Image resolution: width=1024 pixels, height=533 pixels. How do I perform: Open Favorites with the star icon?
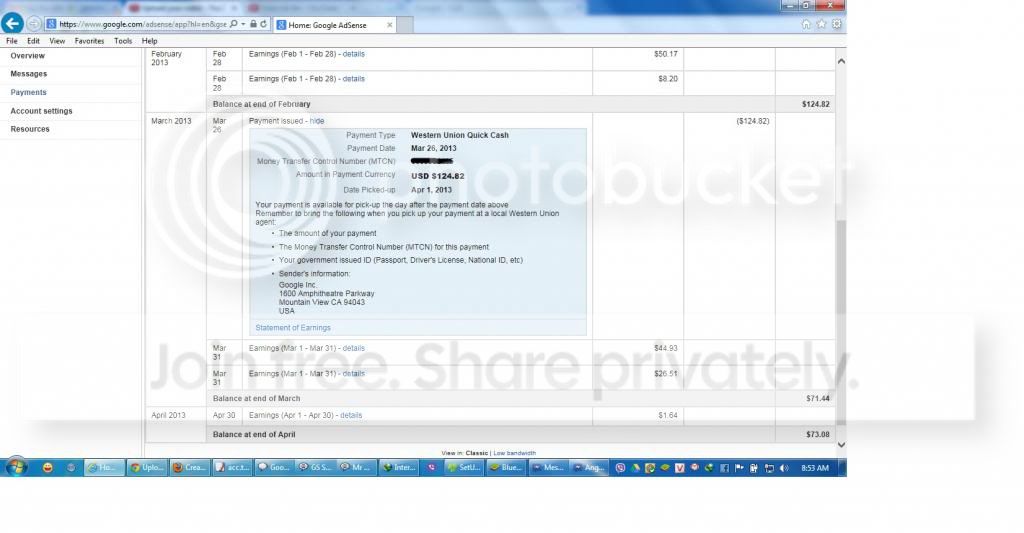[822, 24]
